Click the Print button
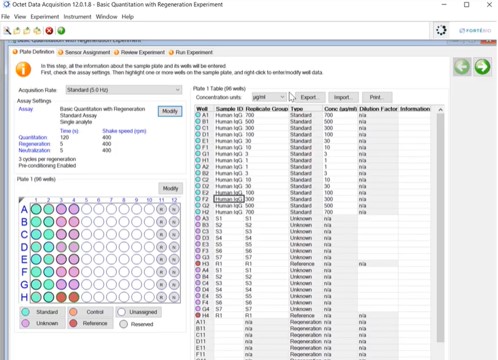498x360 pixels. click(x=377, y=97)
